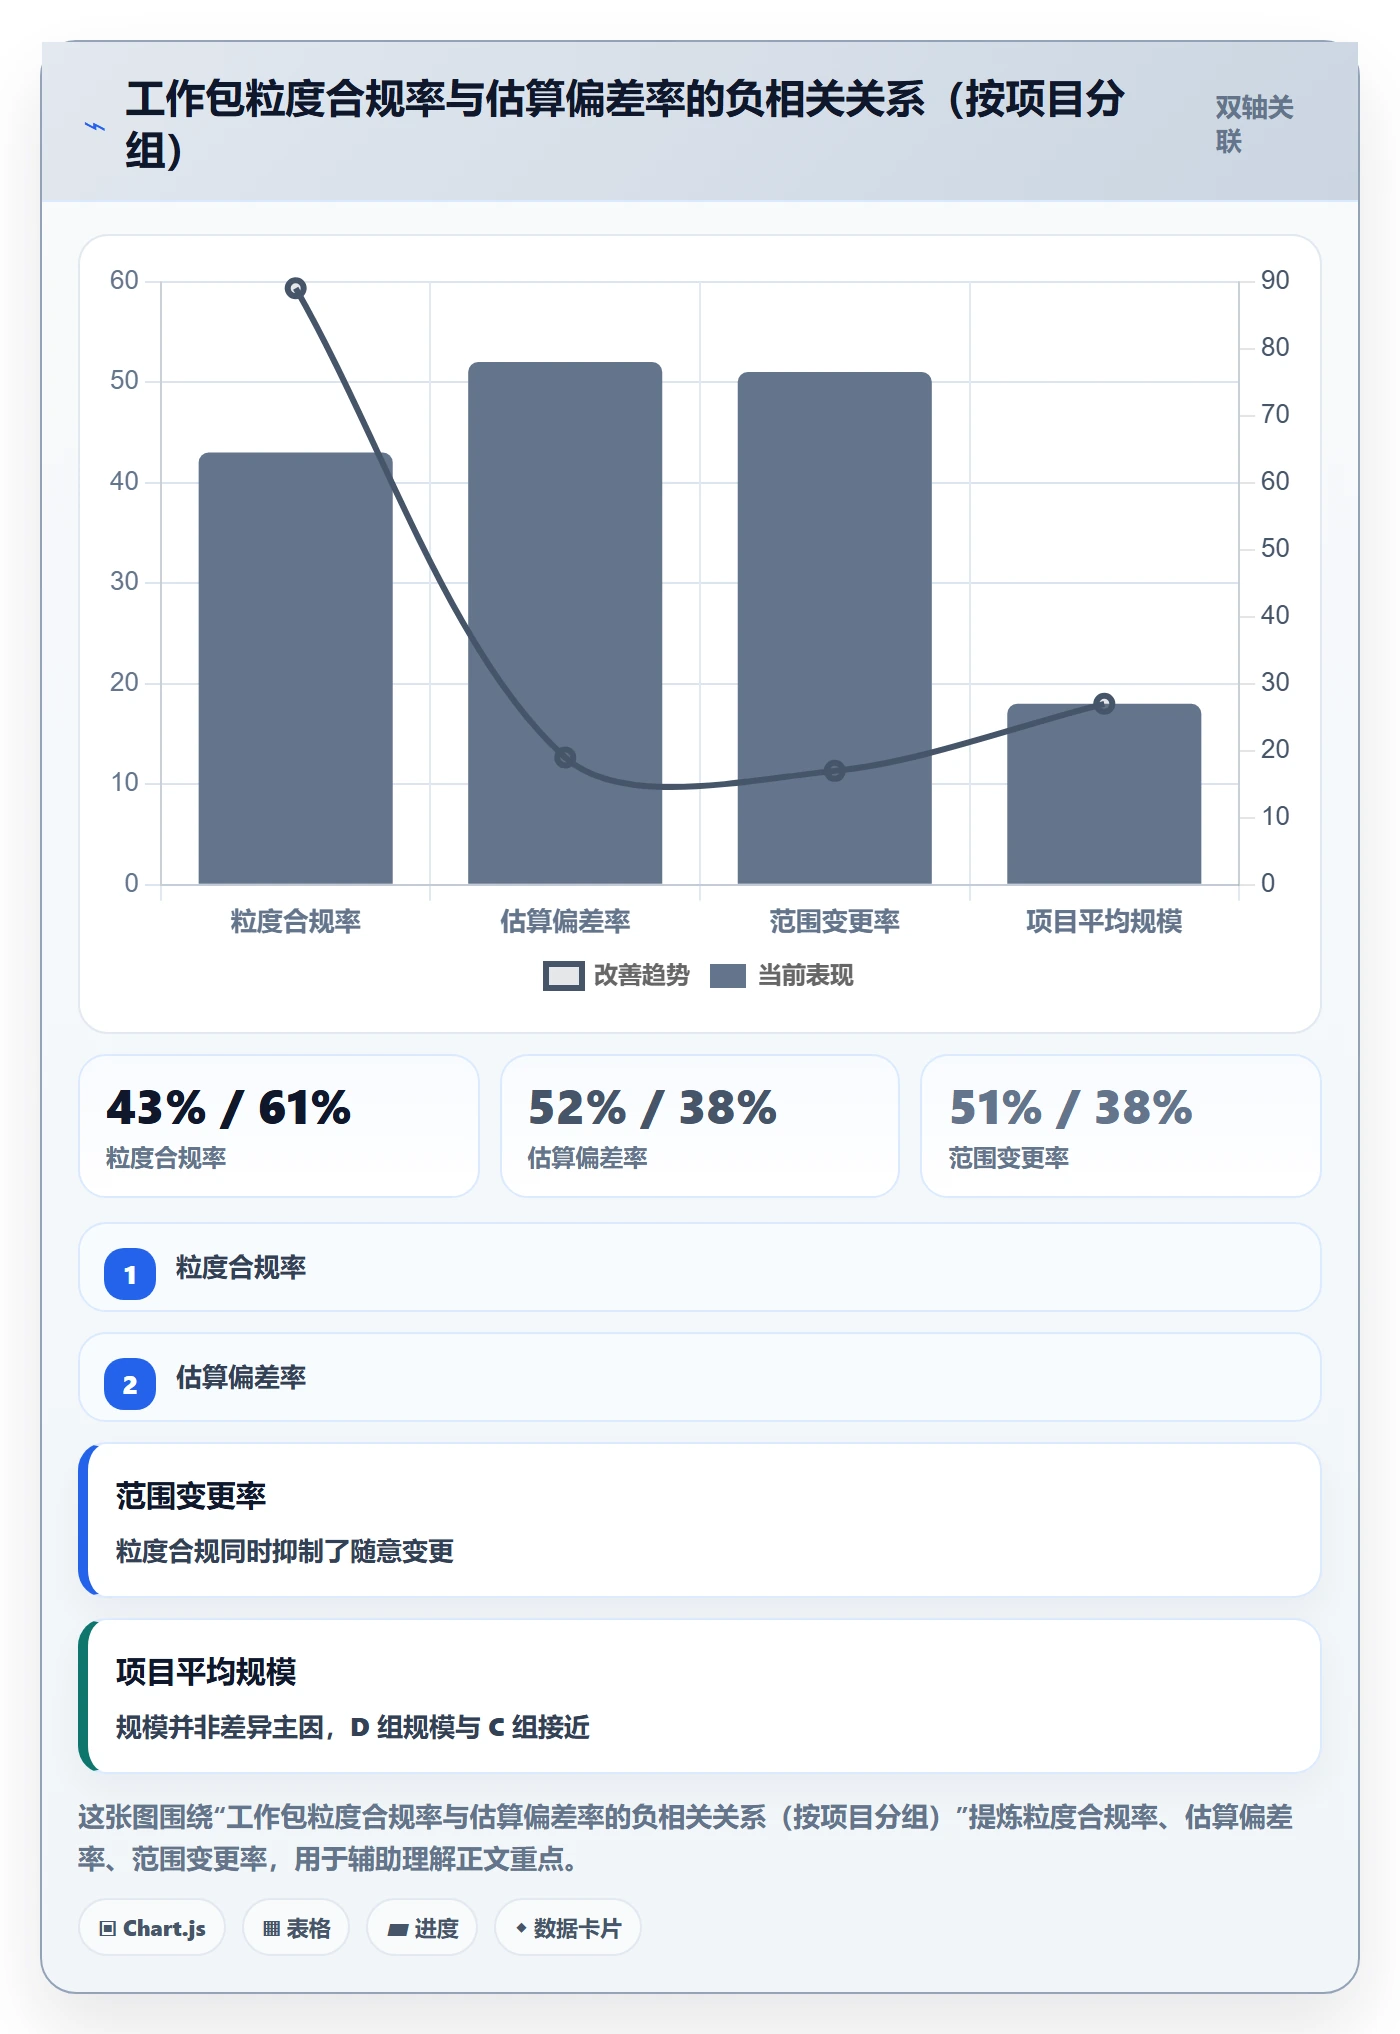Click the blue number 2 badge

click(x=130, y=1384)
